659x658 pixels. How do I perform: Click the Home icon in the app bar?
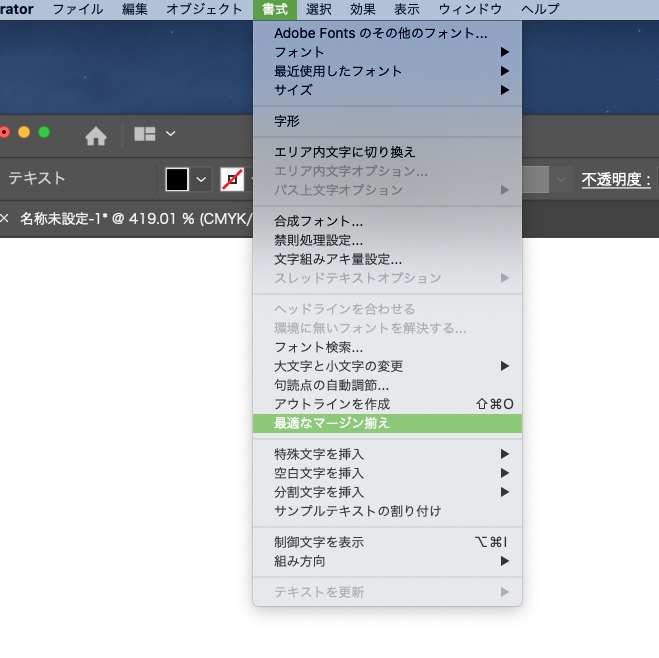coord(96,135)
